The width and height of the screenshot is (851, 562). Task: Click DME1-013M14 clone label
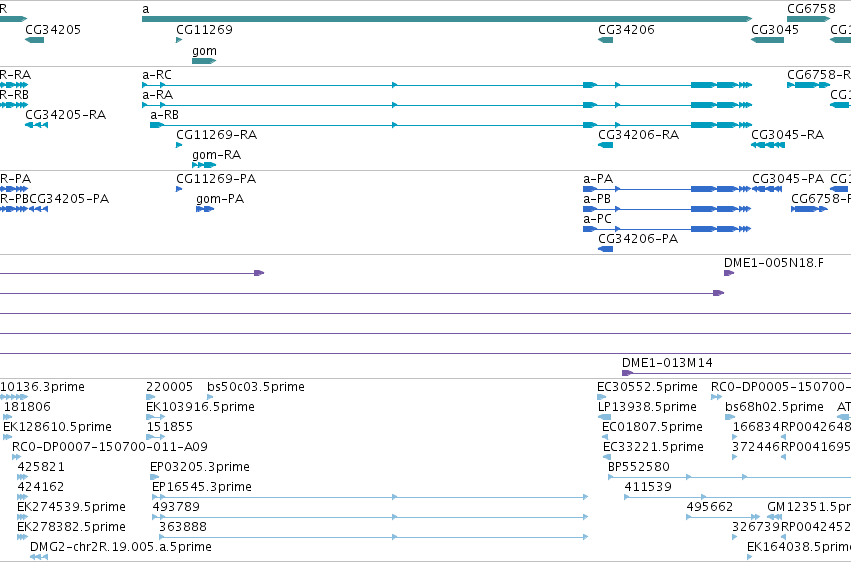[667, 362]
